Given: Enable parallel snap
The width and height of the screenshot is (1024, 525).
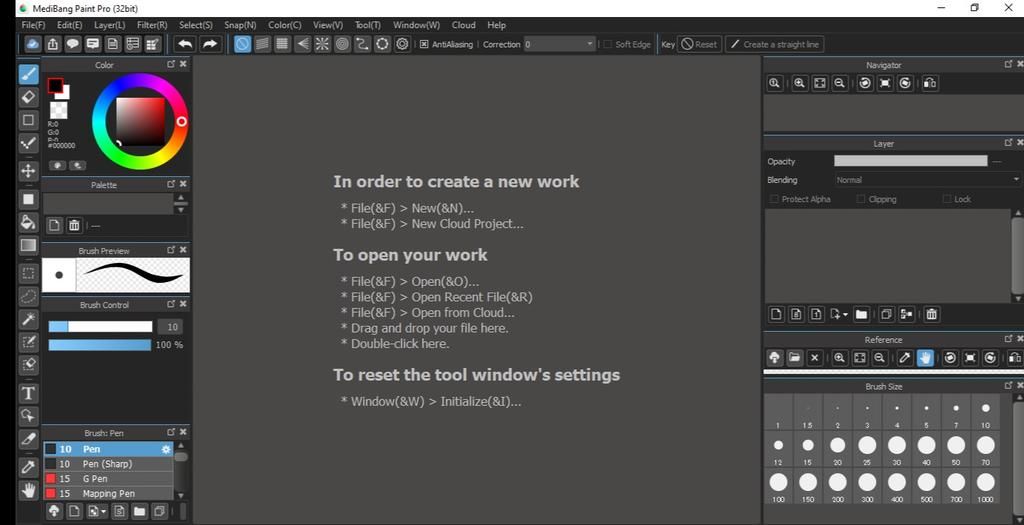Looking at the screenshot, I should coord(263,44).
